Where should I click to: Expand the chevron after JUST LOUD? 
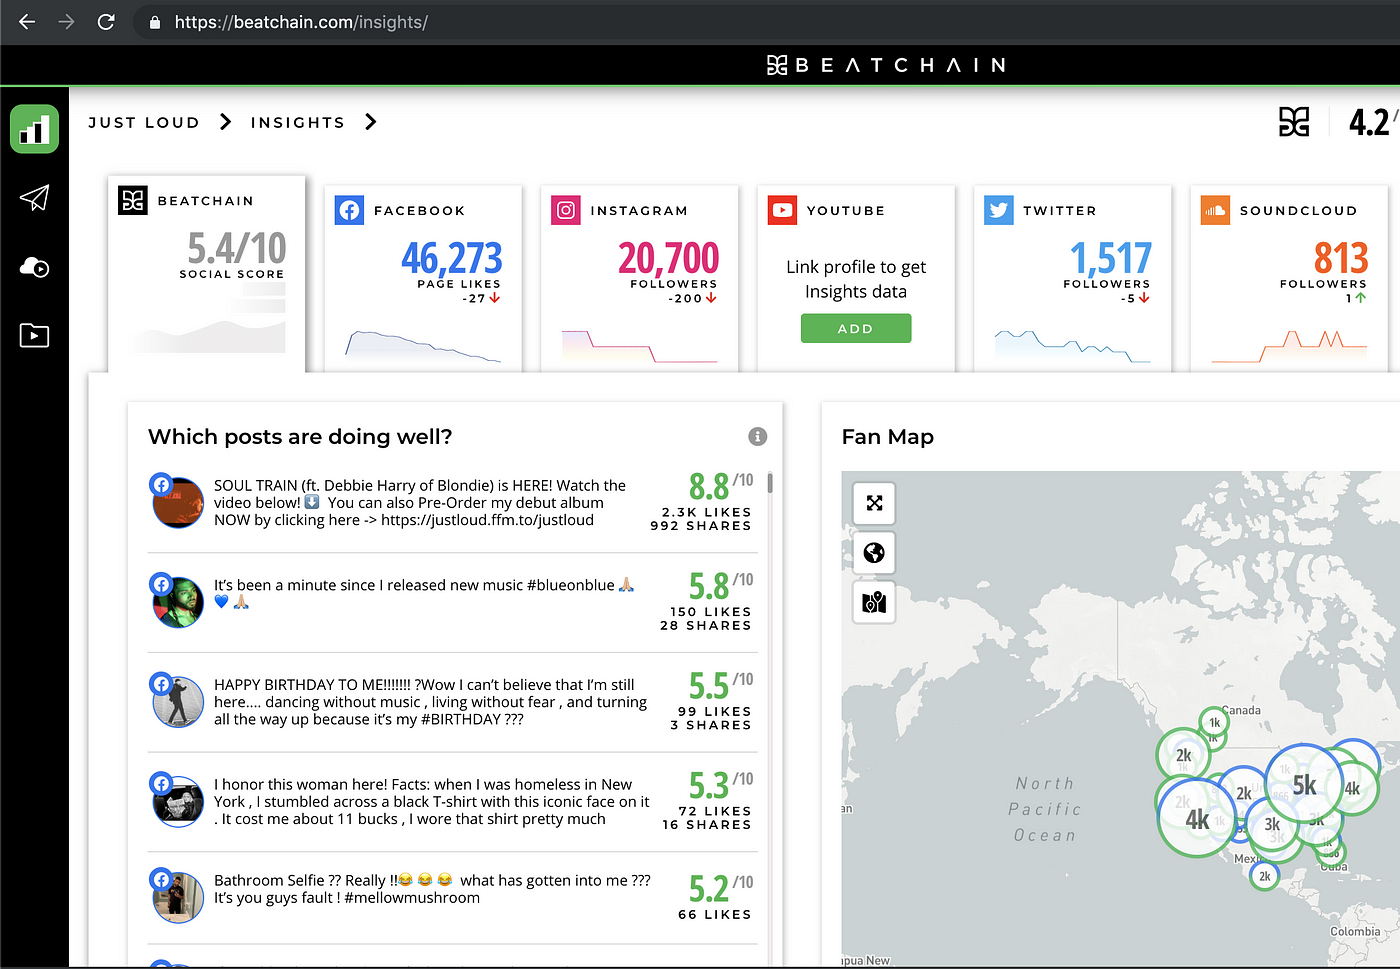pos(226,122)
